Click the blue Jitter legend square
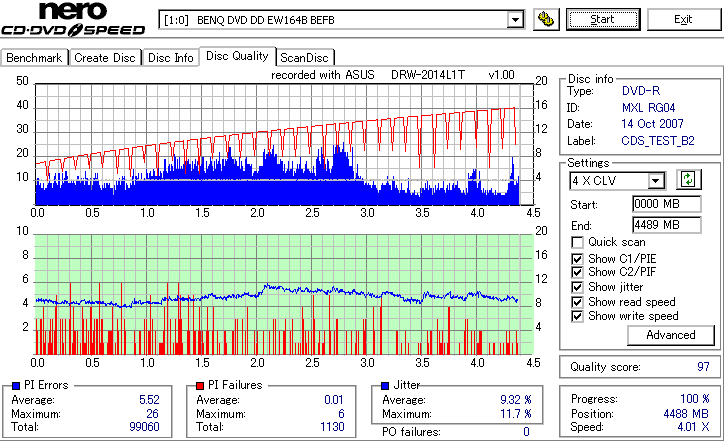Viewport: 724px width, 441px height. (385, 386)
